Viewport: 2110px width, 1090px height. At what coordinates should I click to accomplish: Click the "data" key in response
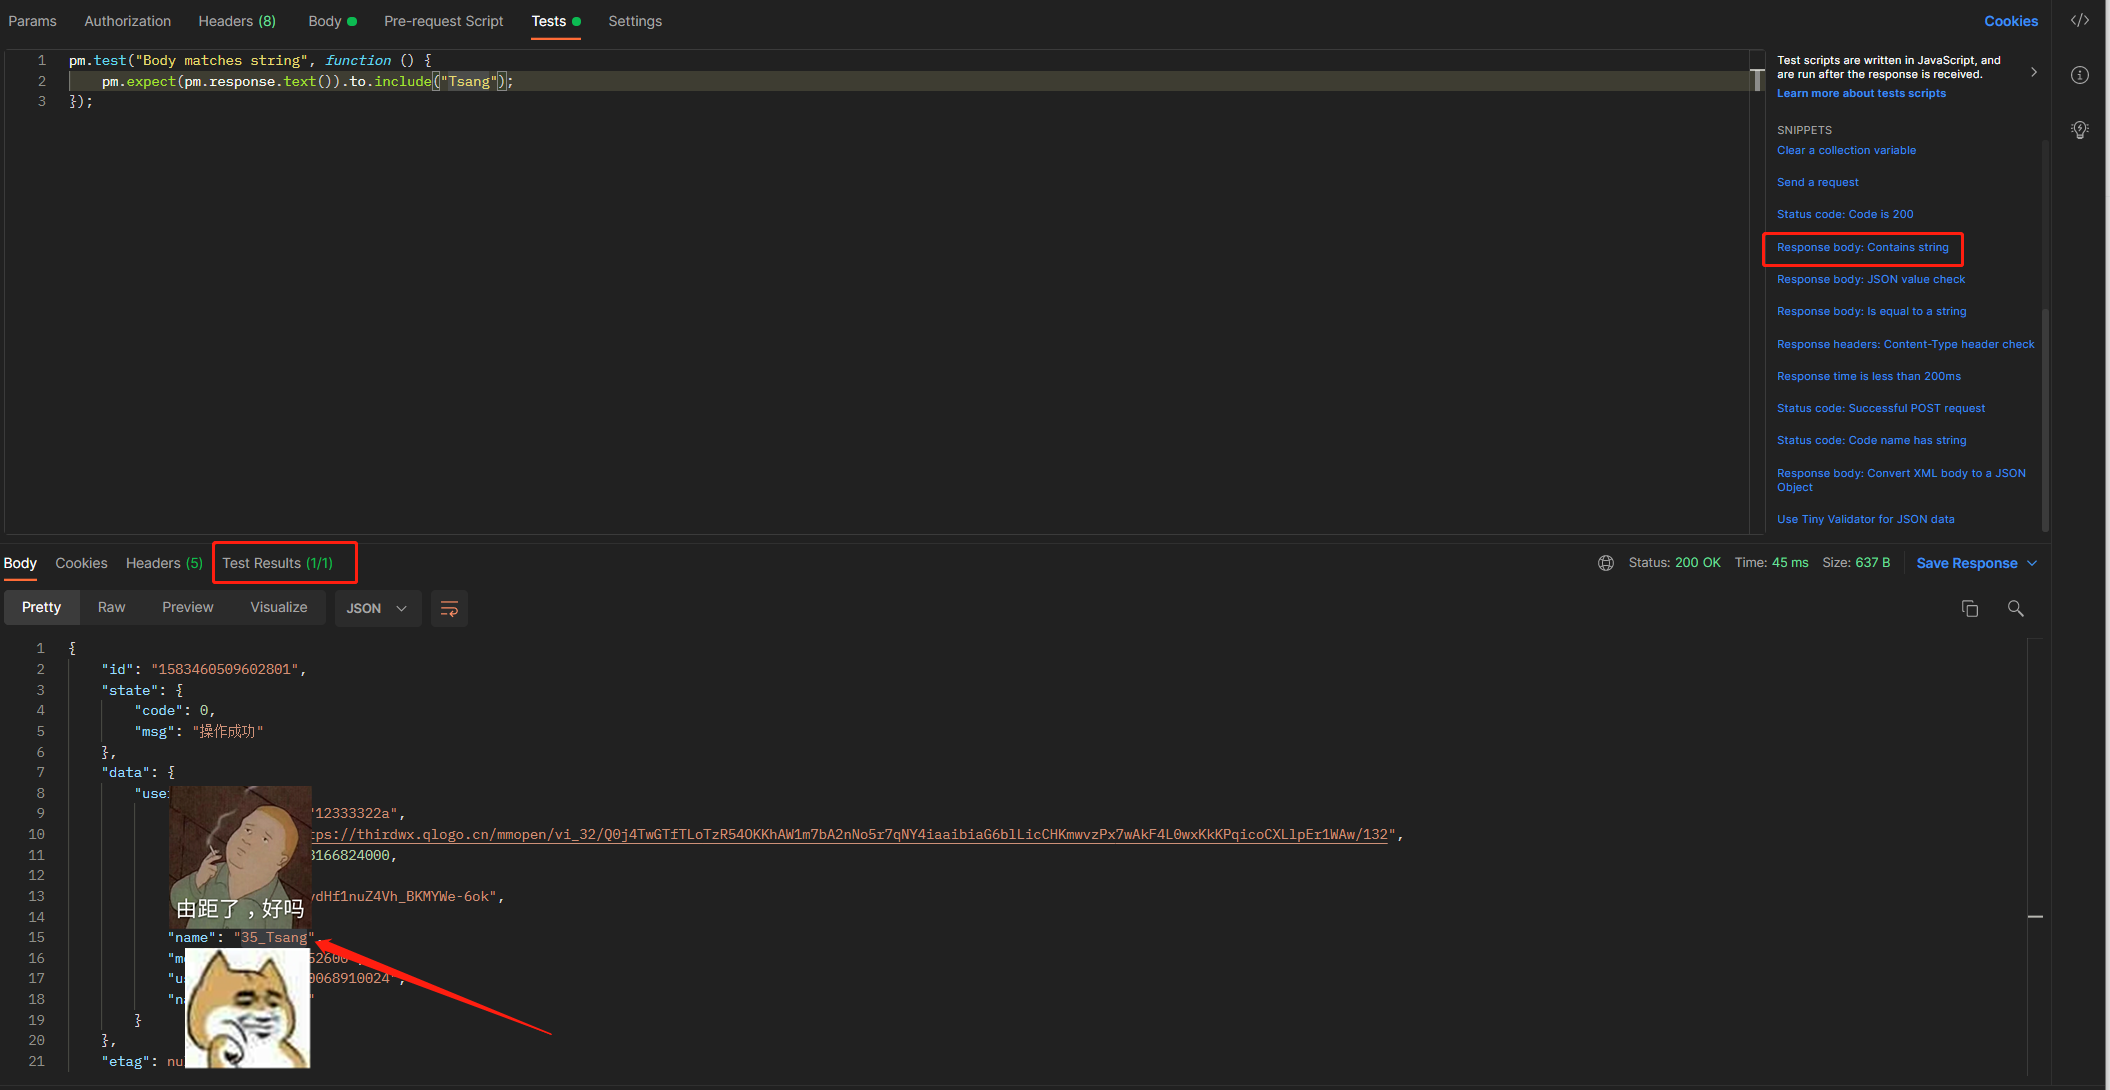click(126, 772)
